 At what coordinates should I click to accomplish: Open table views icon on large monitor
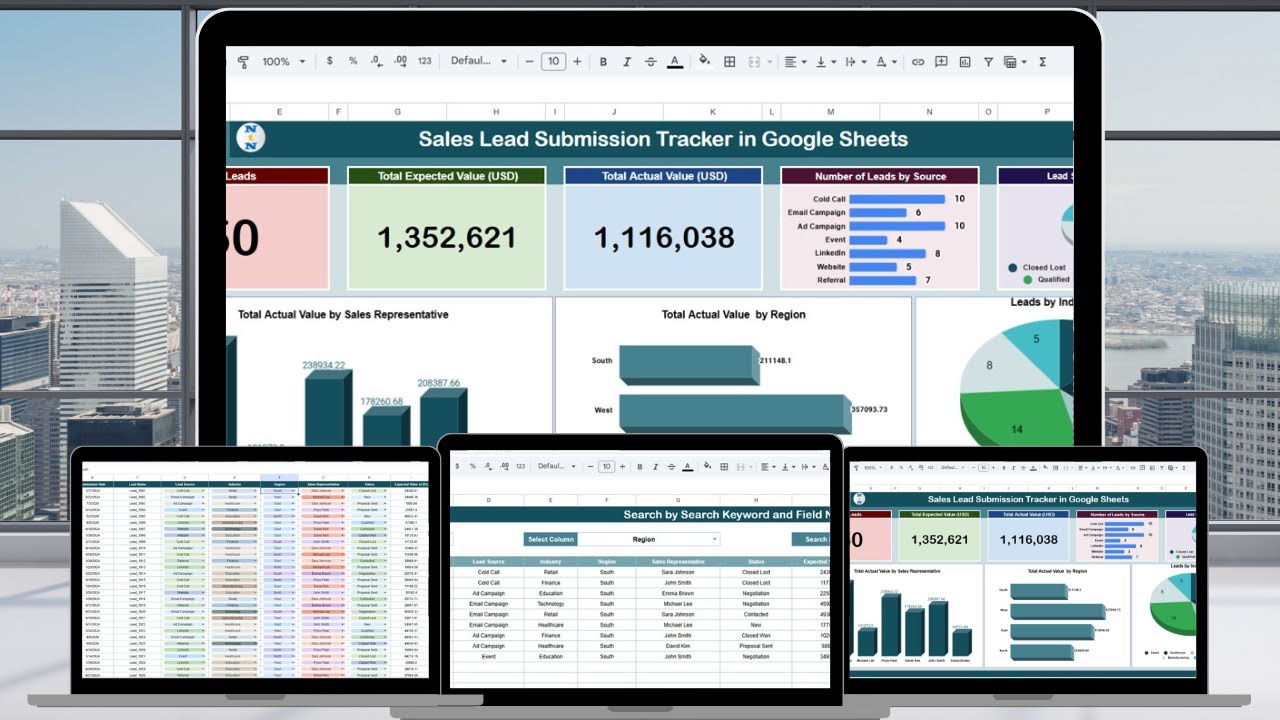tap(1010, 62)
